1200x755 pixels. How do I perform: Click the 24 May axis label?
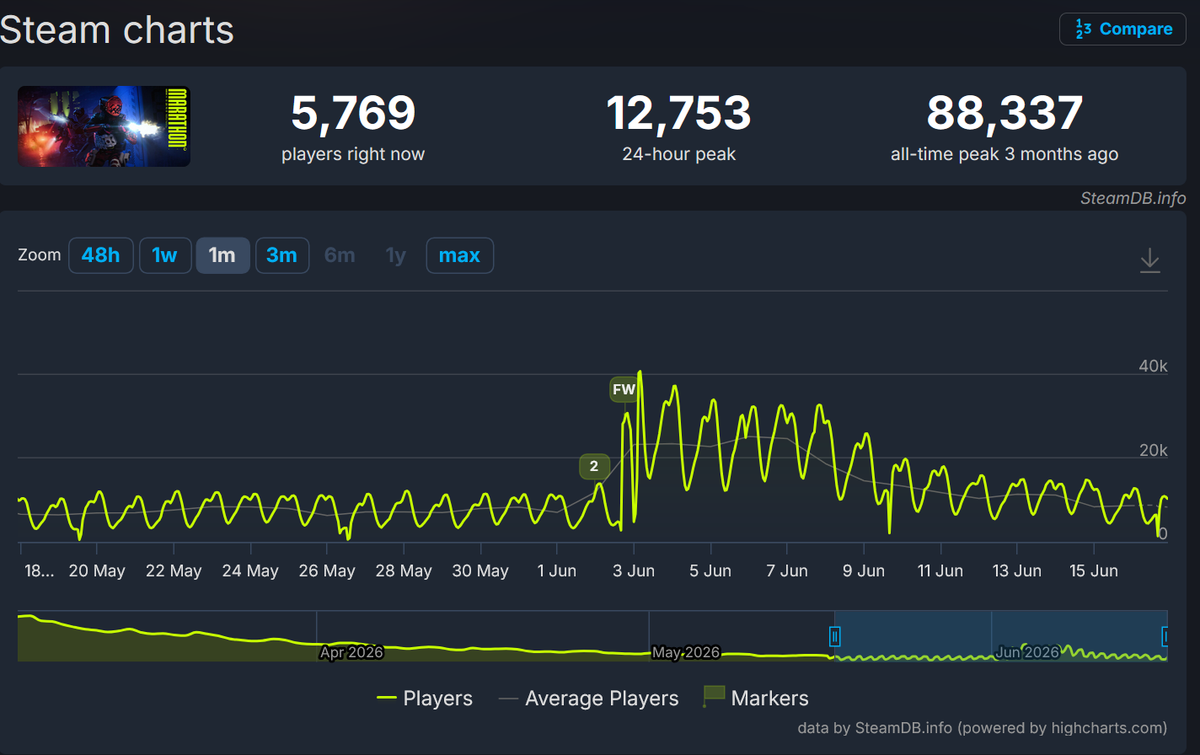250,571
